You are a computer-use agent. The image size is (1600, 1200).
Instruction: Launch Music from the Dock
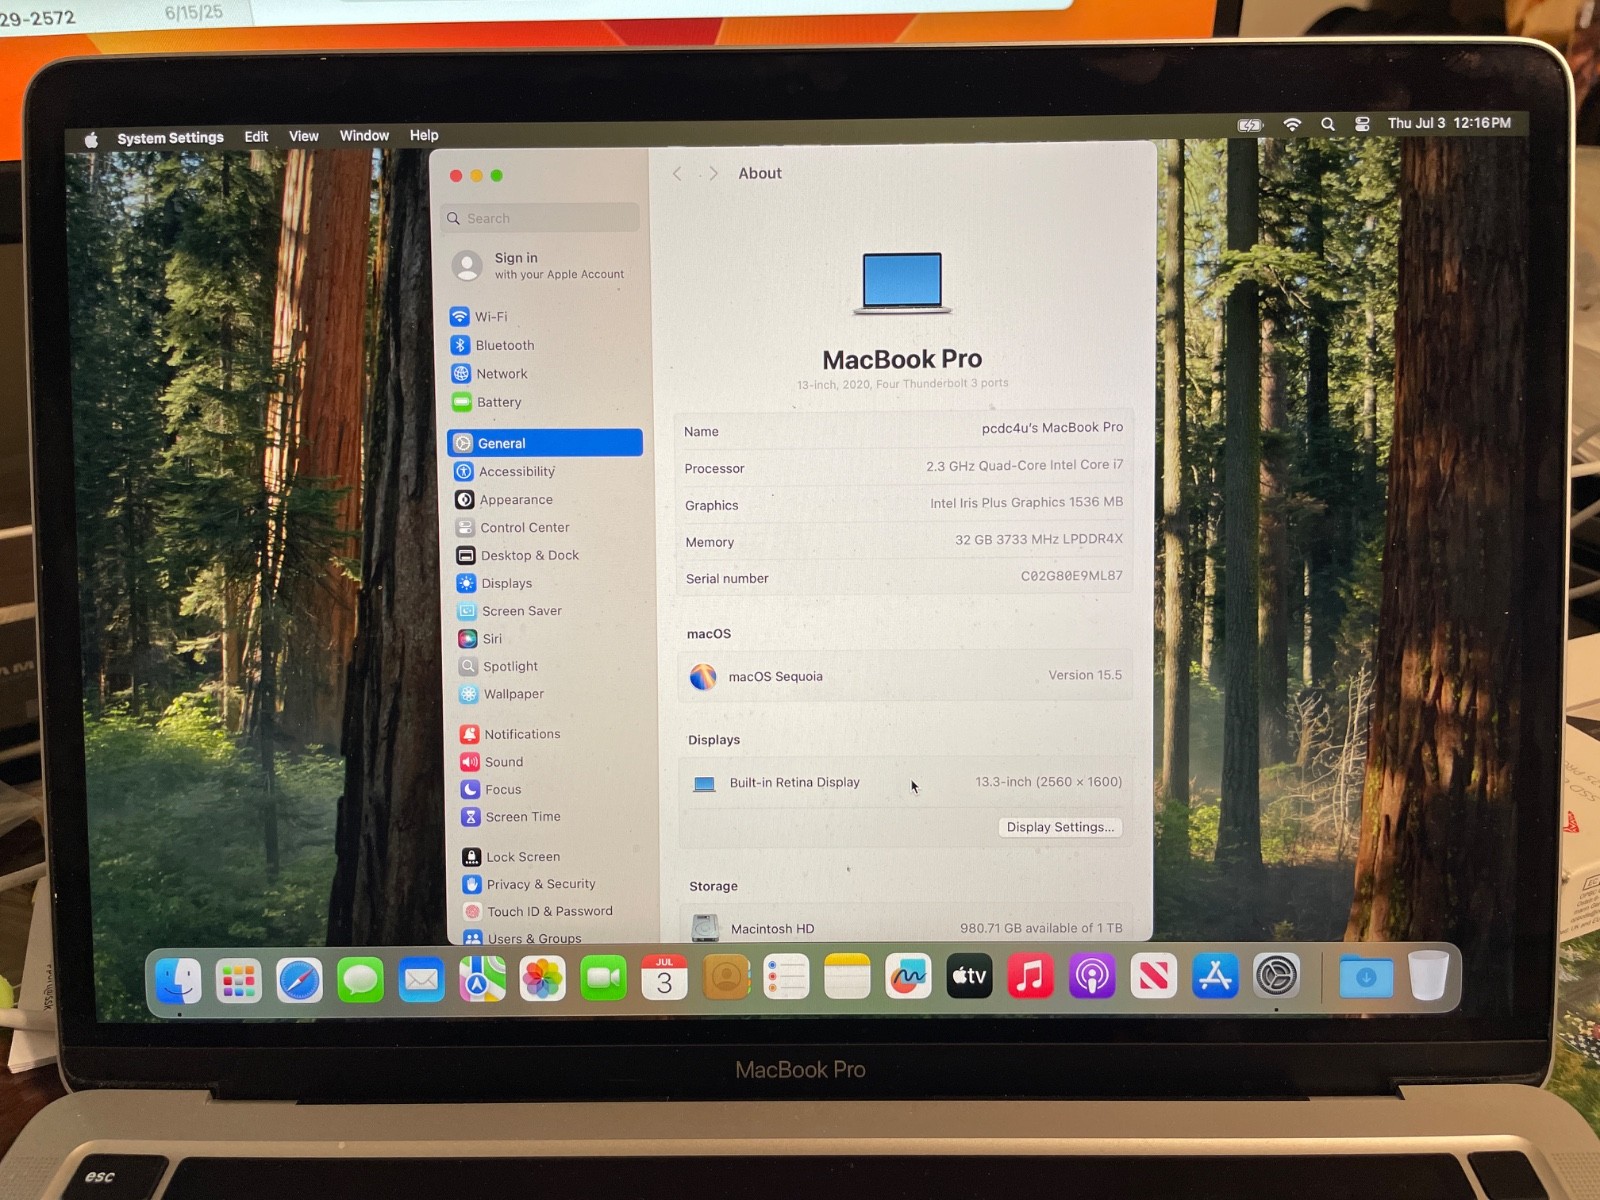(1030, 976)
